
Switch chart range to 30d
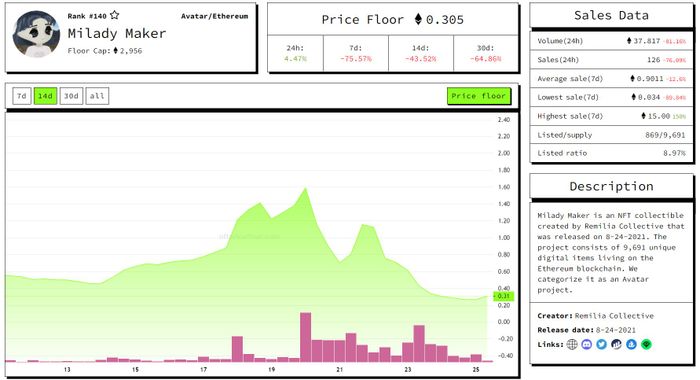click(71, 96)
